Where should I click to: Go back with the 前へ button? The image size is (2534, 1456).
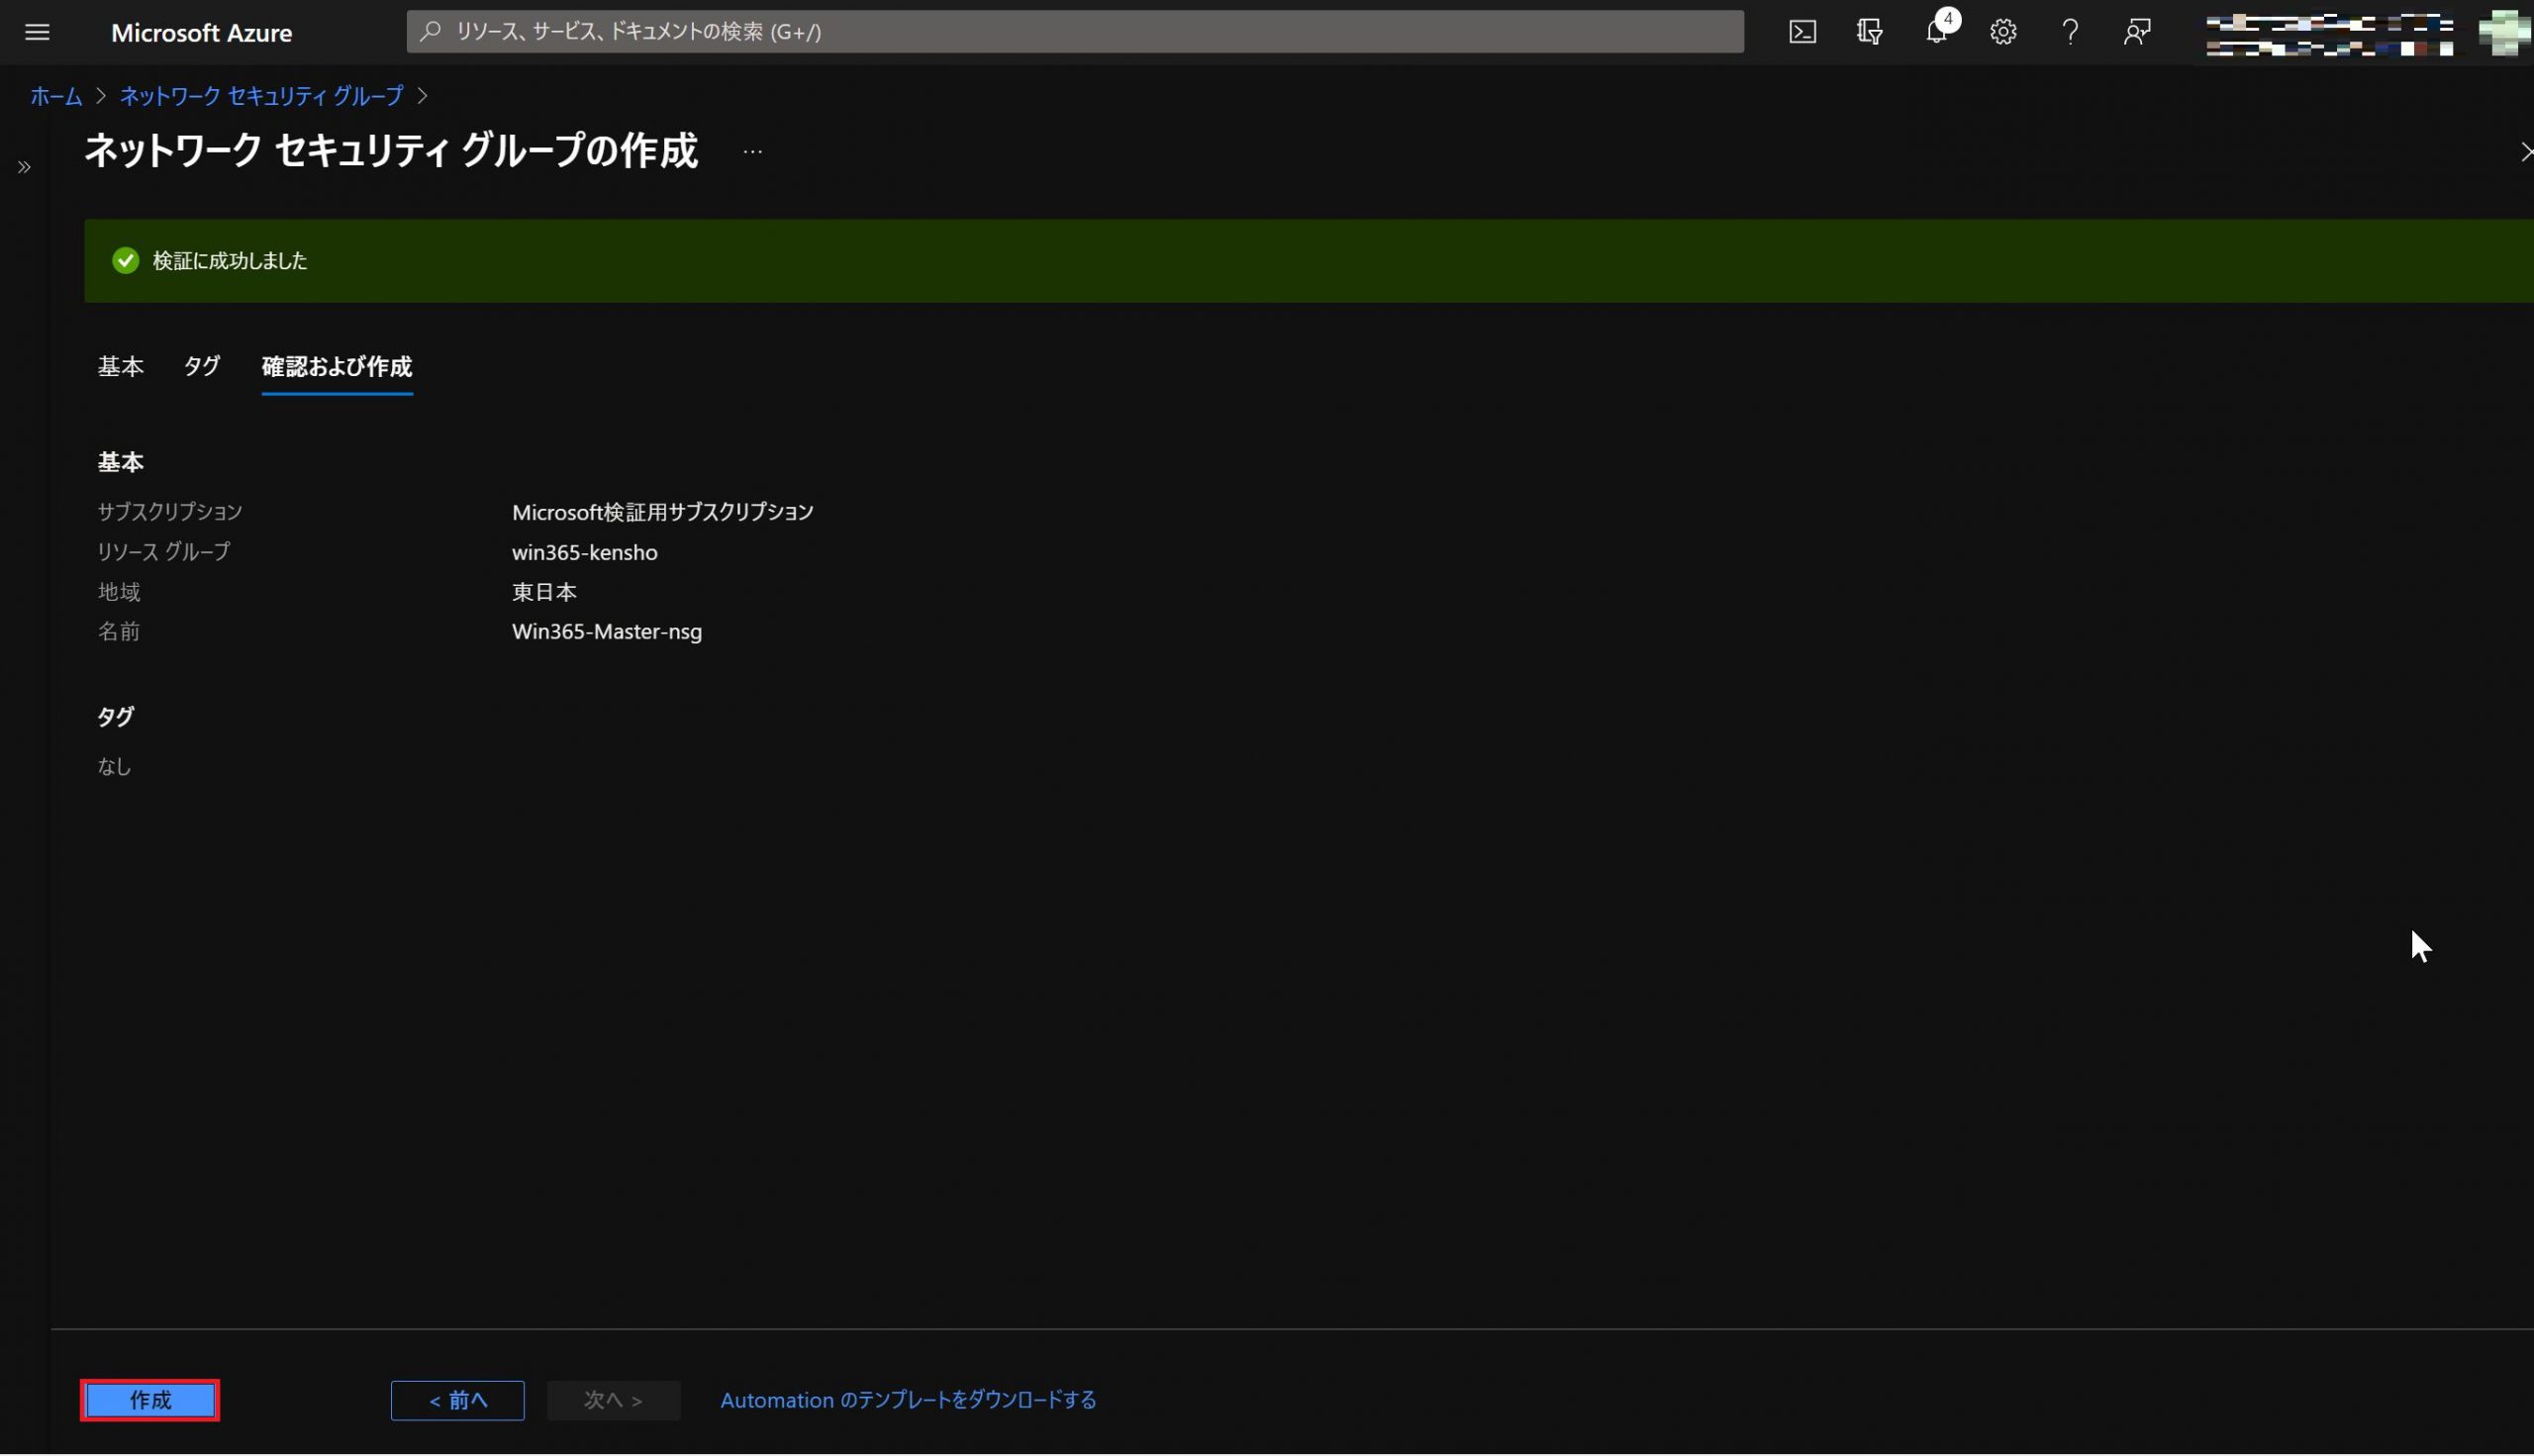457,1400
